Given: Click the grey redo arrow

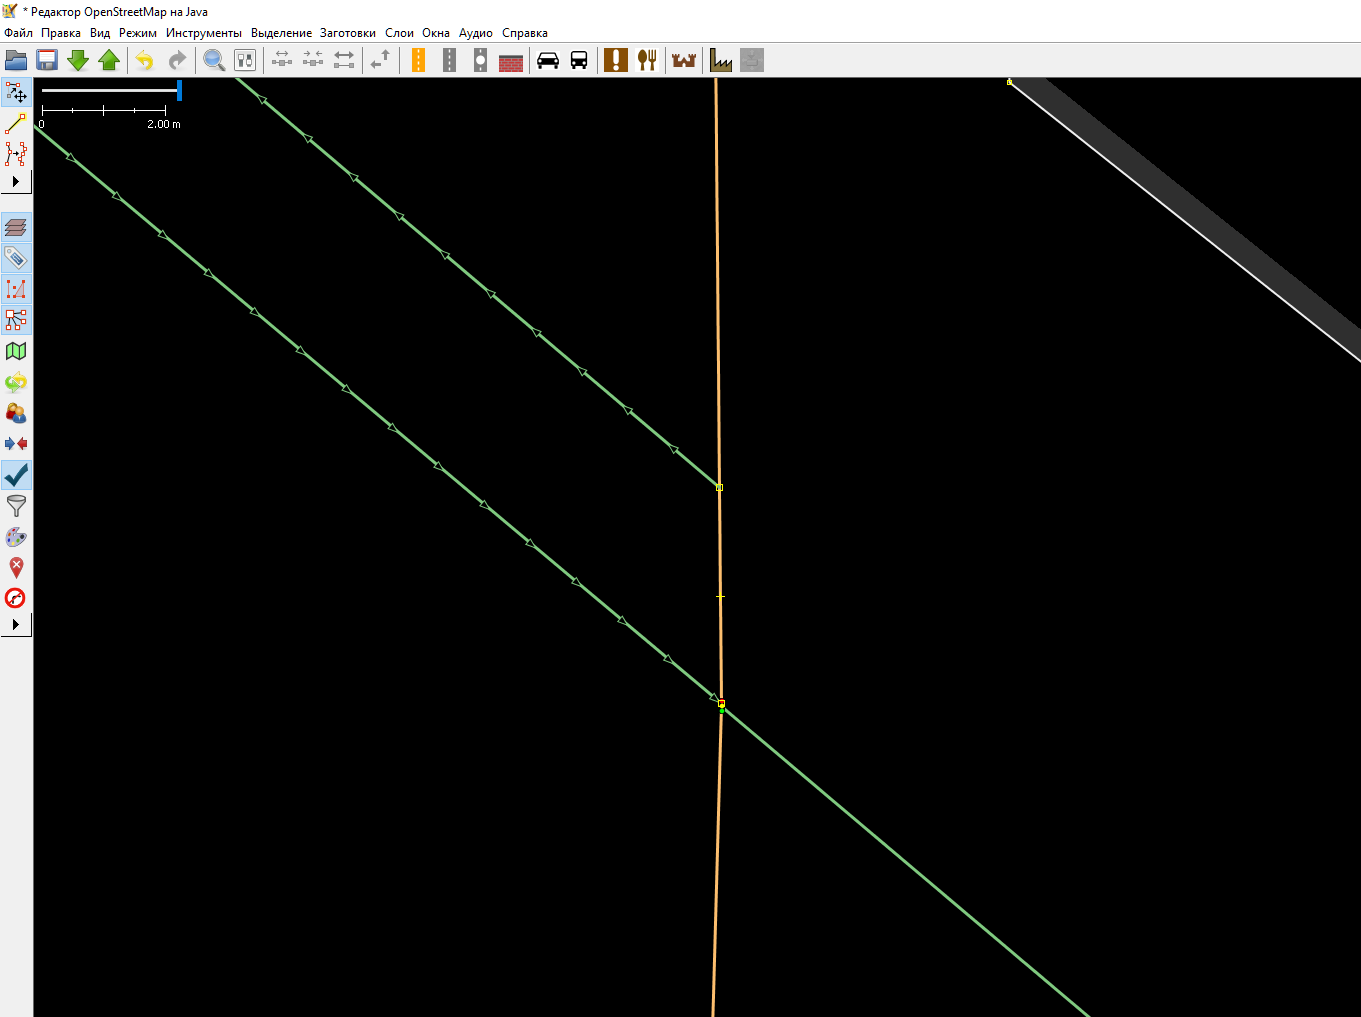Looking at the screenshot, I should coord(176,60).
